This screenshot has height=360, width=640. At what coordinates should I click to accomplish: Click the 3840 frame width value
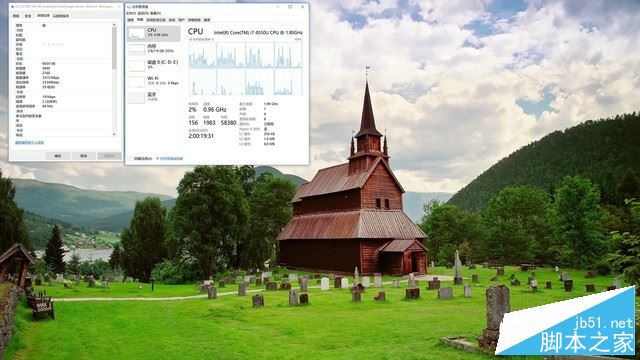[46, 68]
